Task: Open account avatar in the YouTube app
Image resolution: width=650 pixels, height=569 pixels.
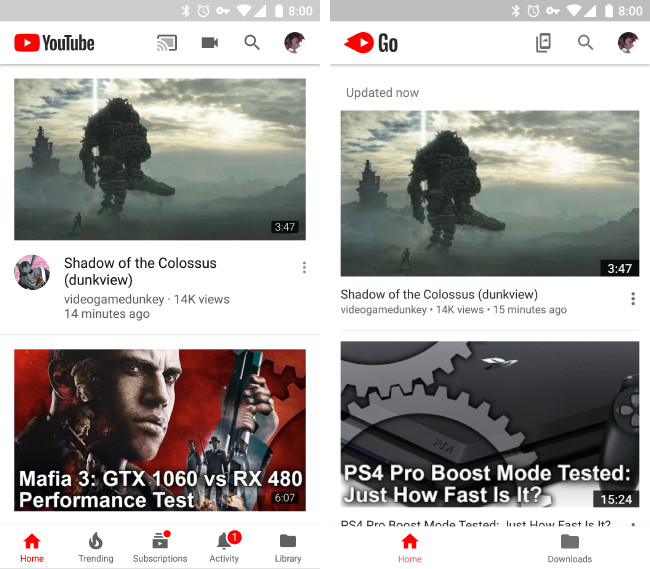Action: [295, 43]
